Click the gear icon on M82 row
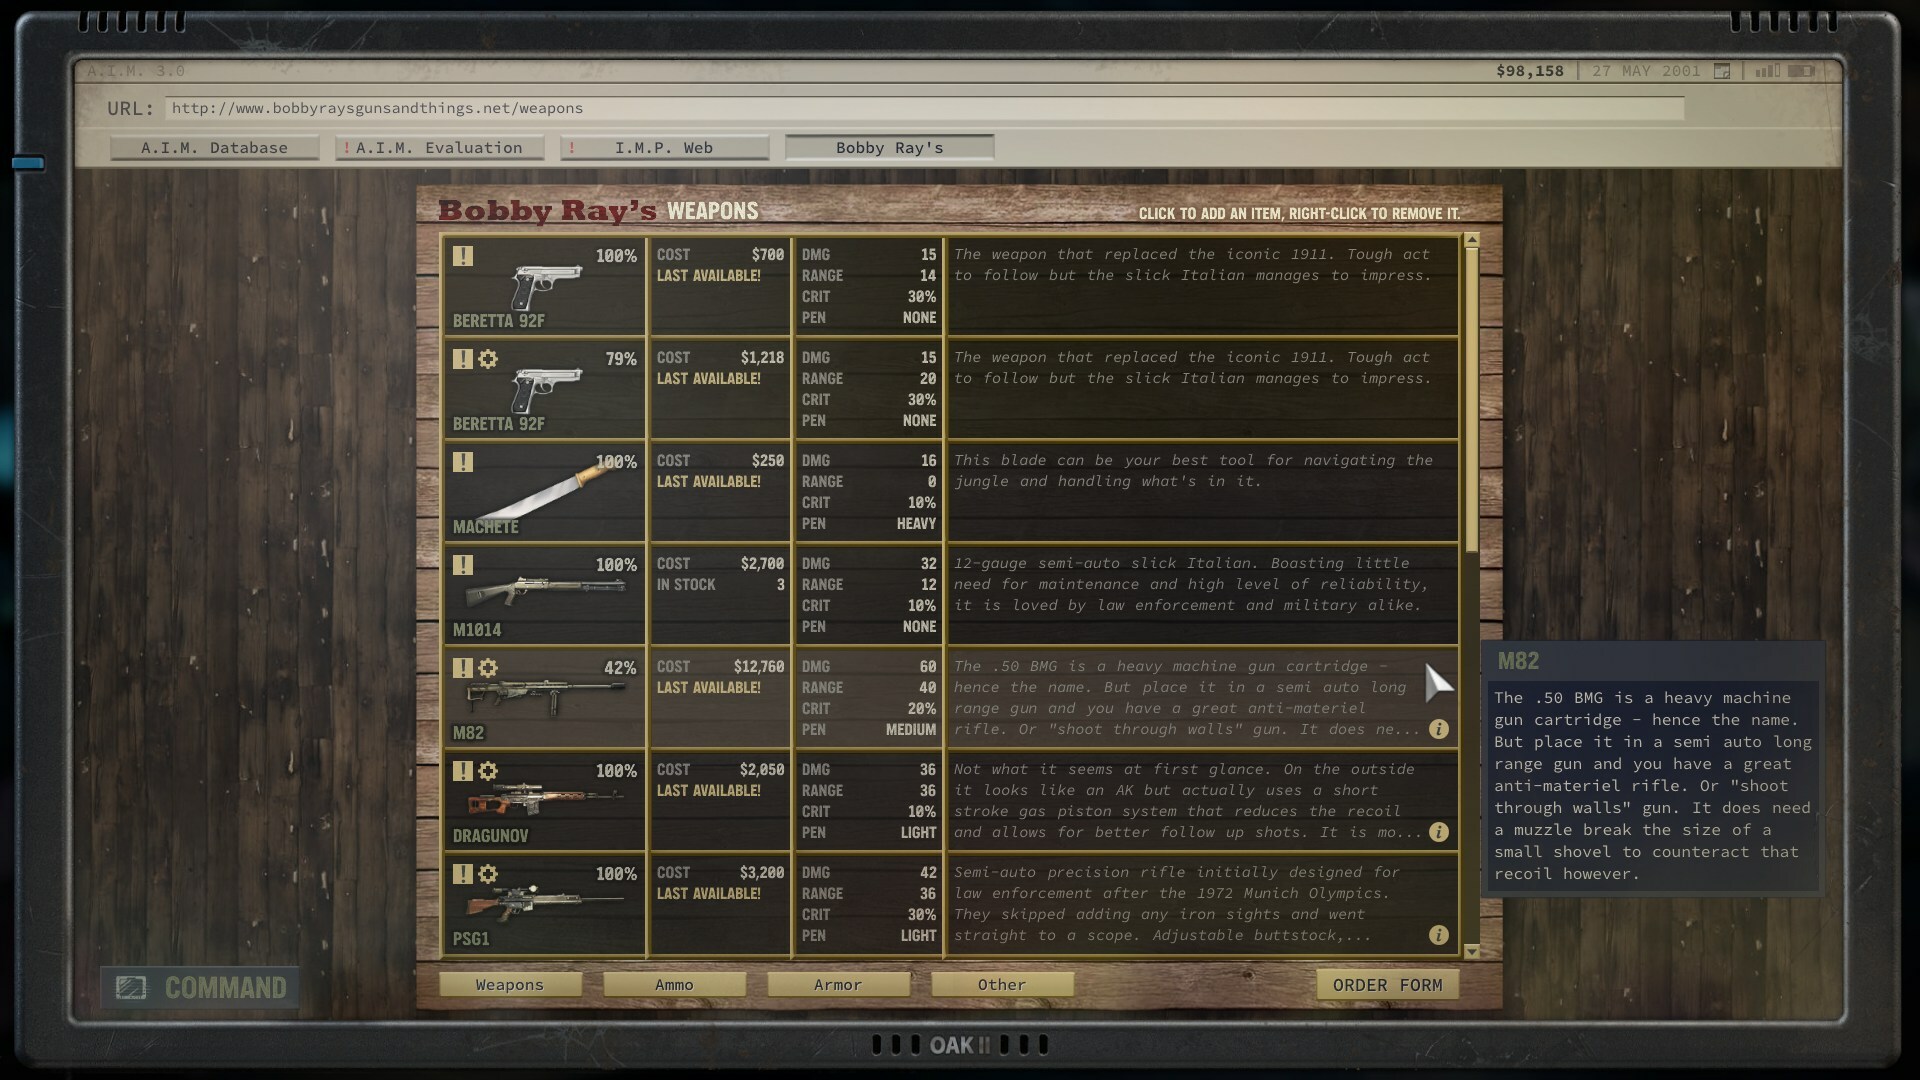Viewport: 1920px width, 1080px height. [x=488, y=667]
